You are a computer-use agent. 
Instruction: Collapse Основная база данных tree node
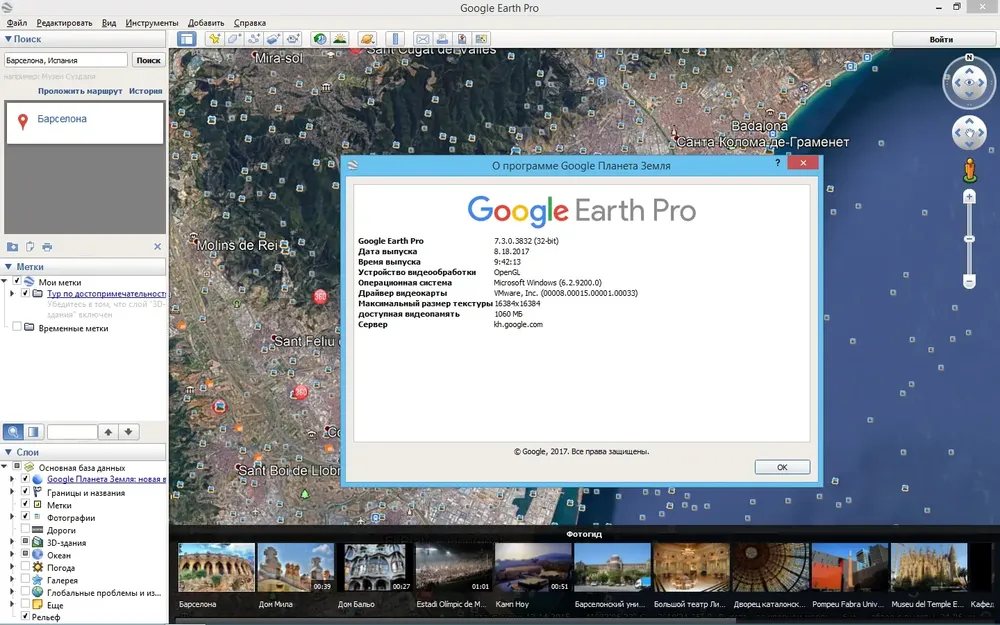pyautogui.click(x=5, y=467)
